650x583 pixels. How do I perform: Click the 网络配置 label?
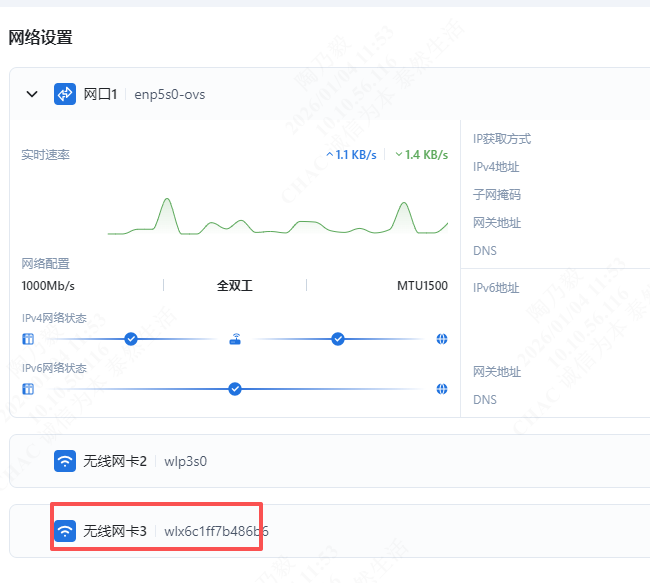click(46, 263)
